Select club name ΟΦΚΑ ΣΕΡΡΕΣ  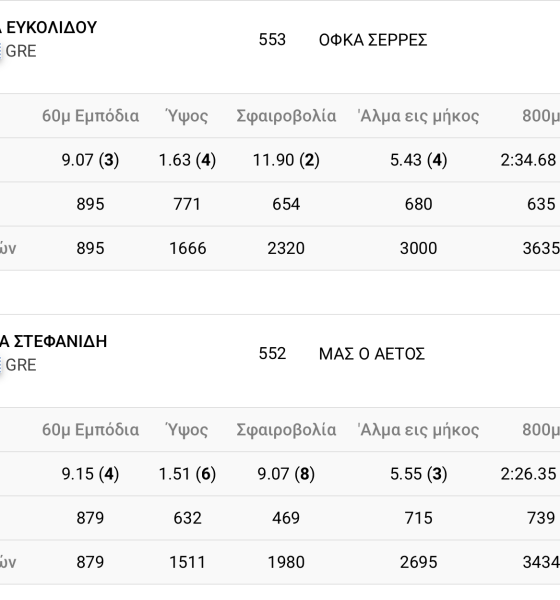(x=373, y=40)
